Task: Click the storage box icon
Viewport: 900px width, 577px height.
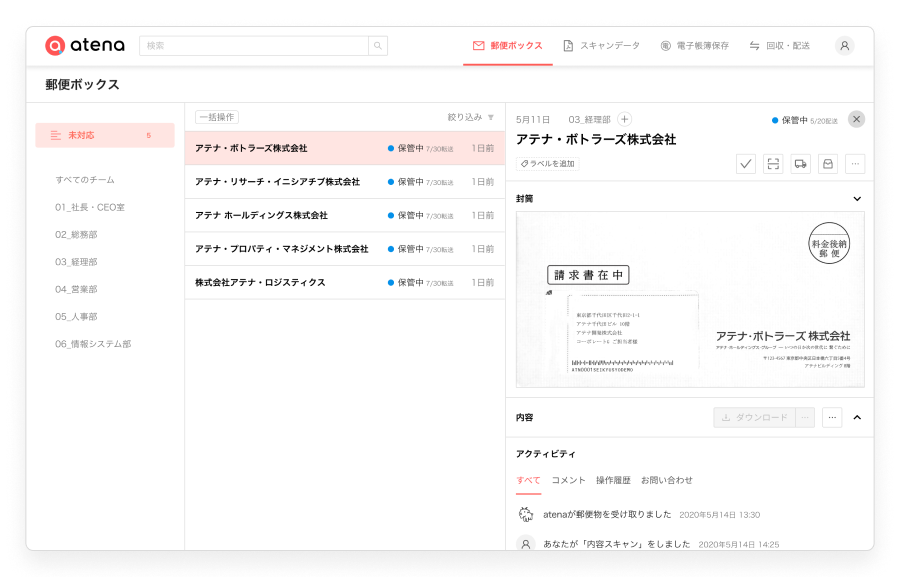Action: (x=828, y=164)
